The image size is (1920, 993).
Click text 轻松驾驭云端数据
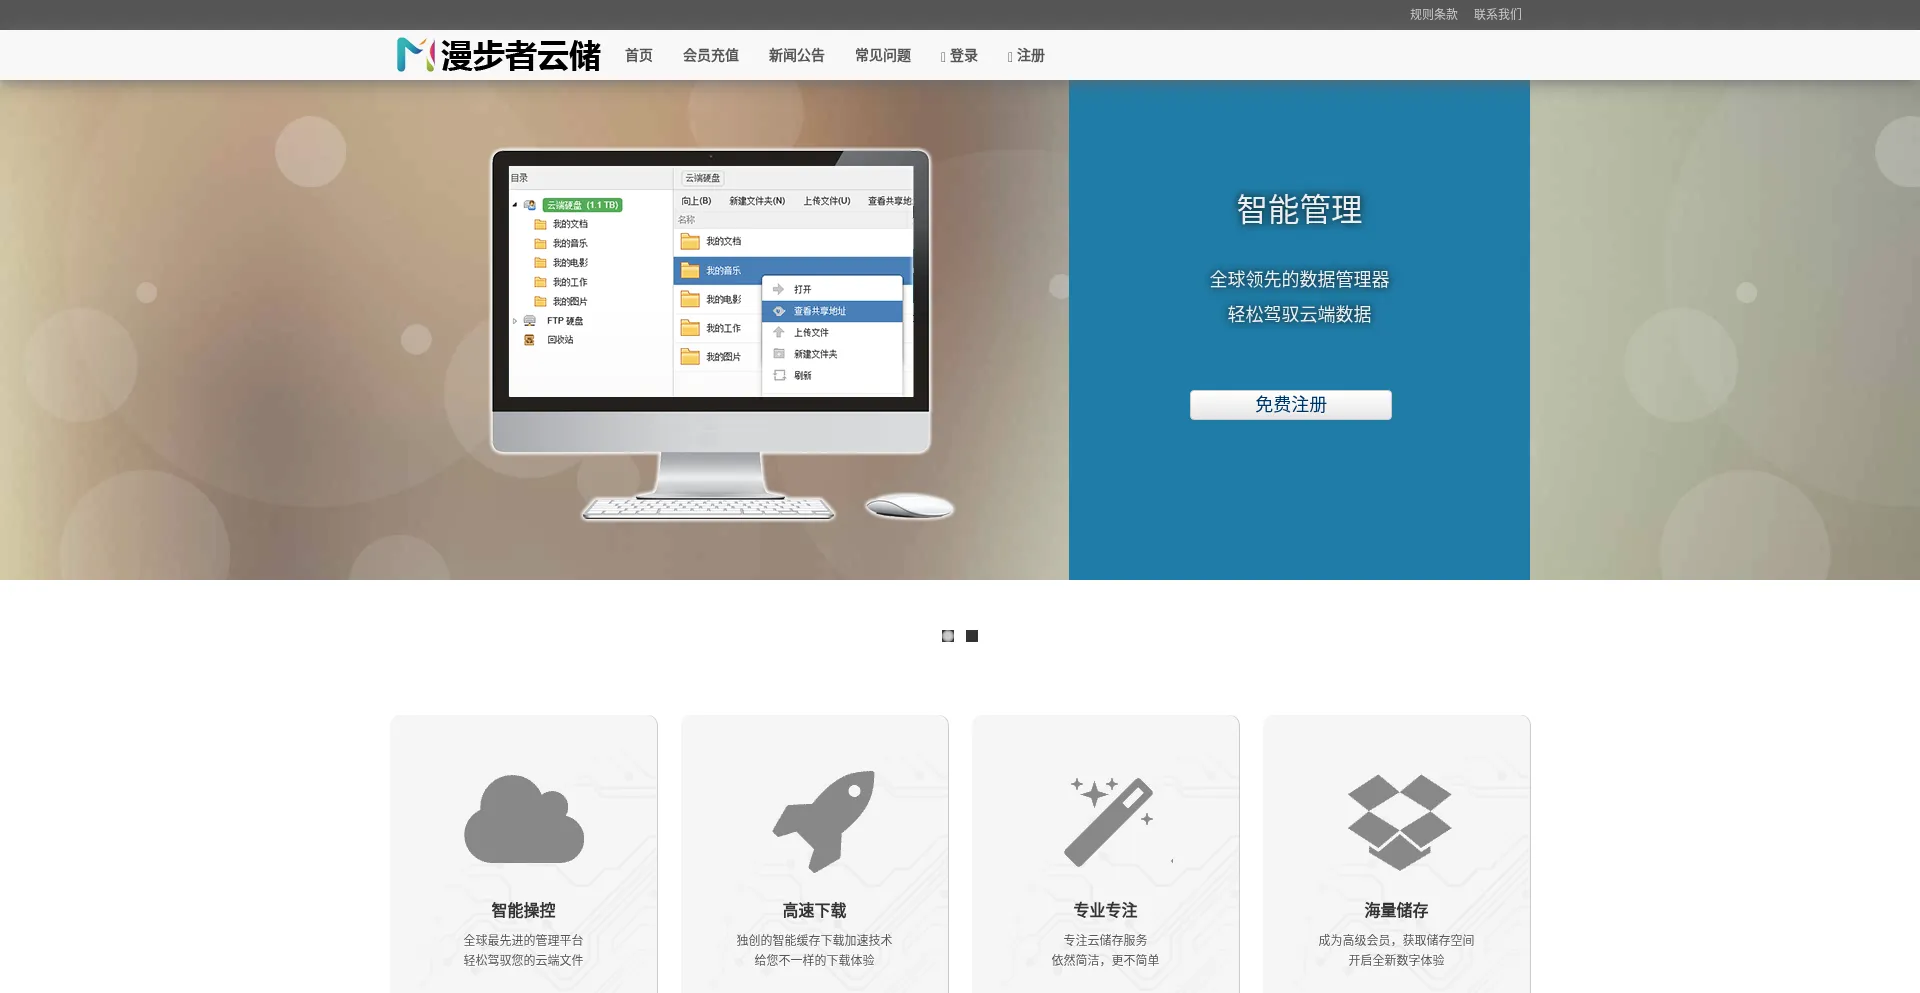[x=1299, y=314]
